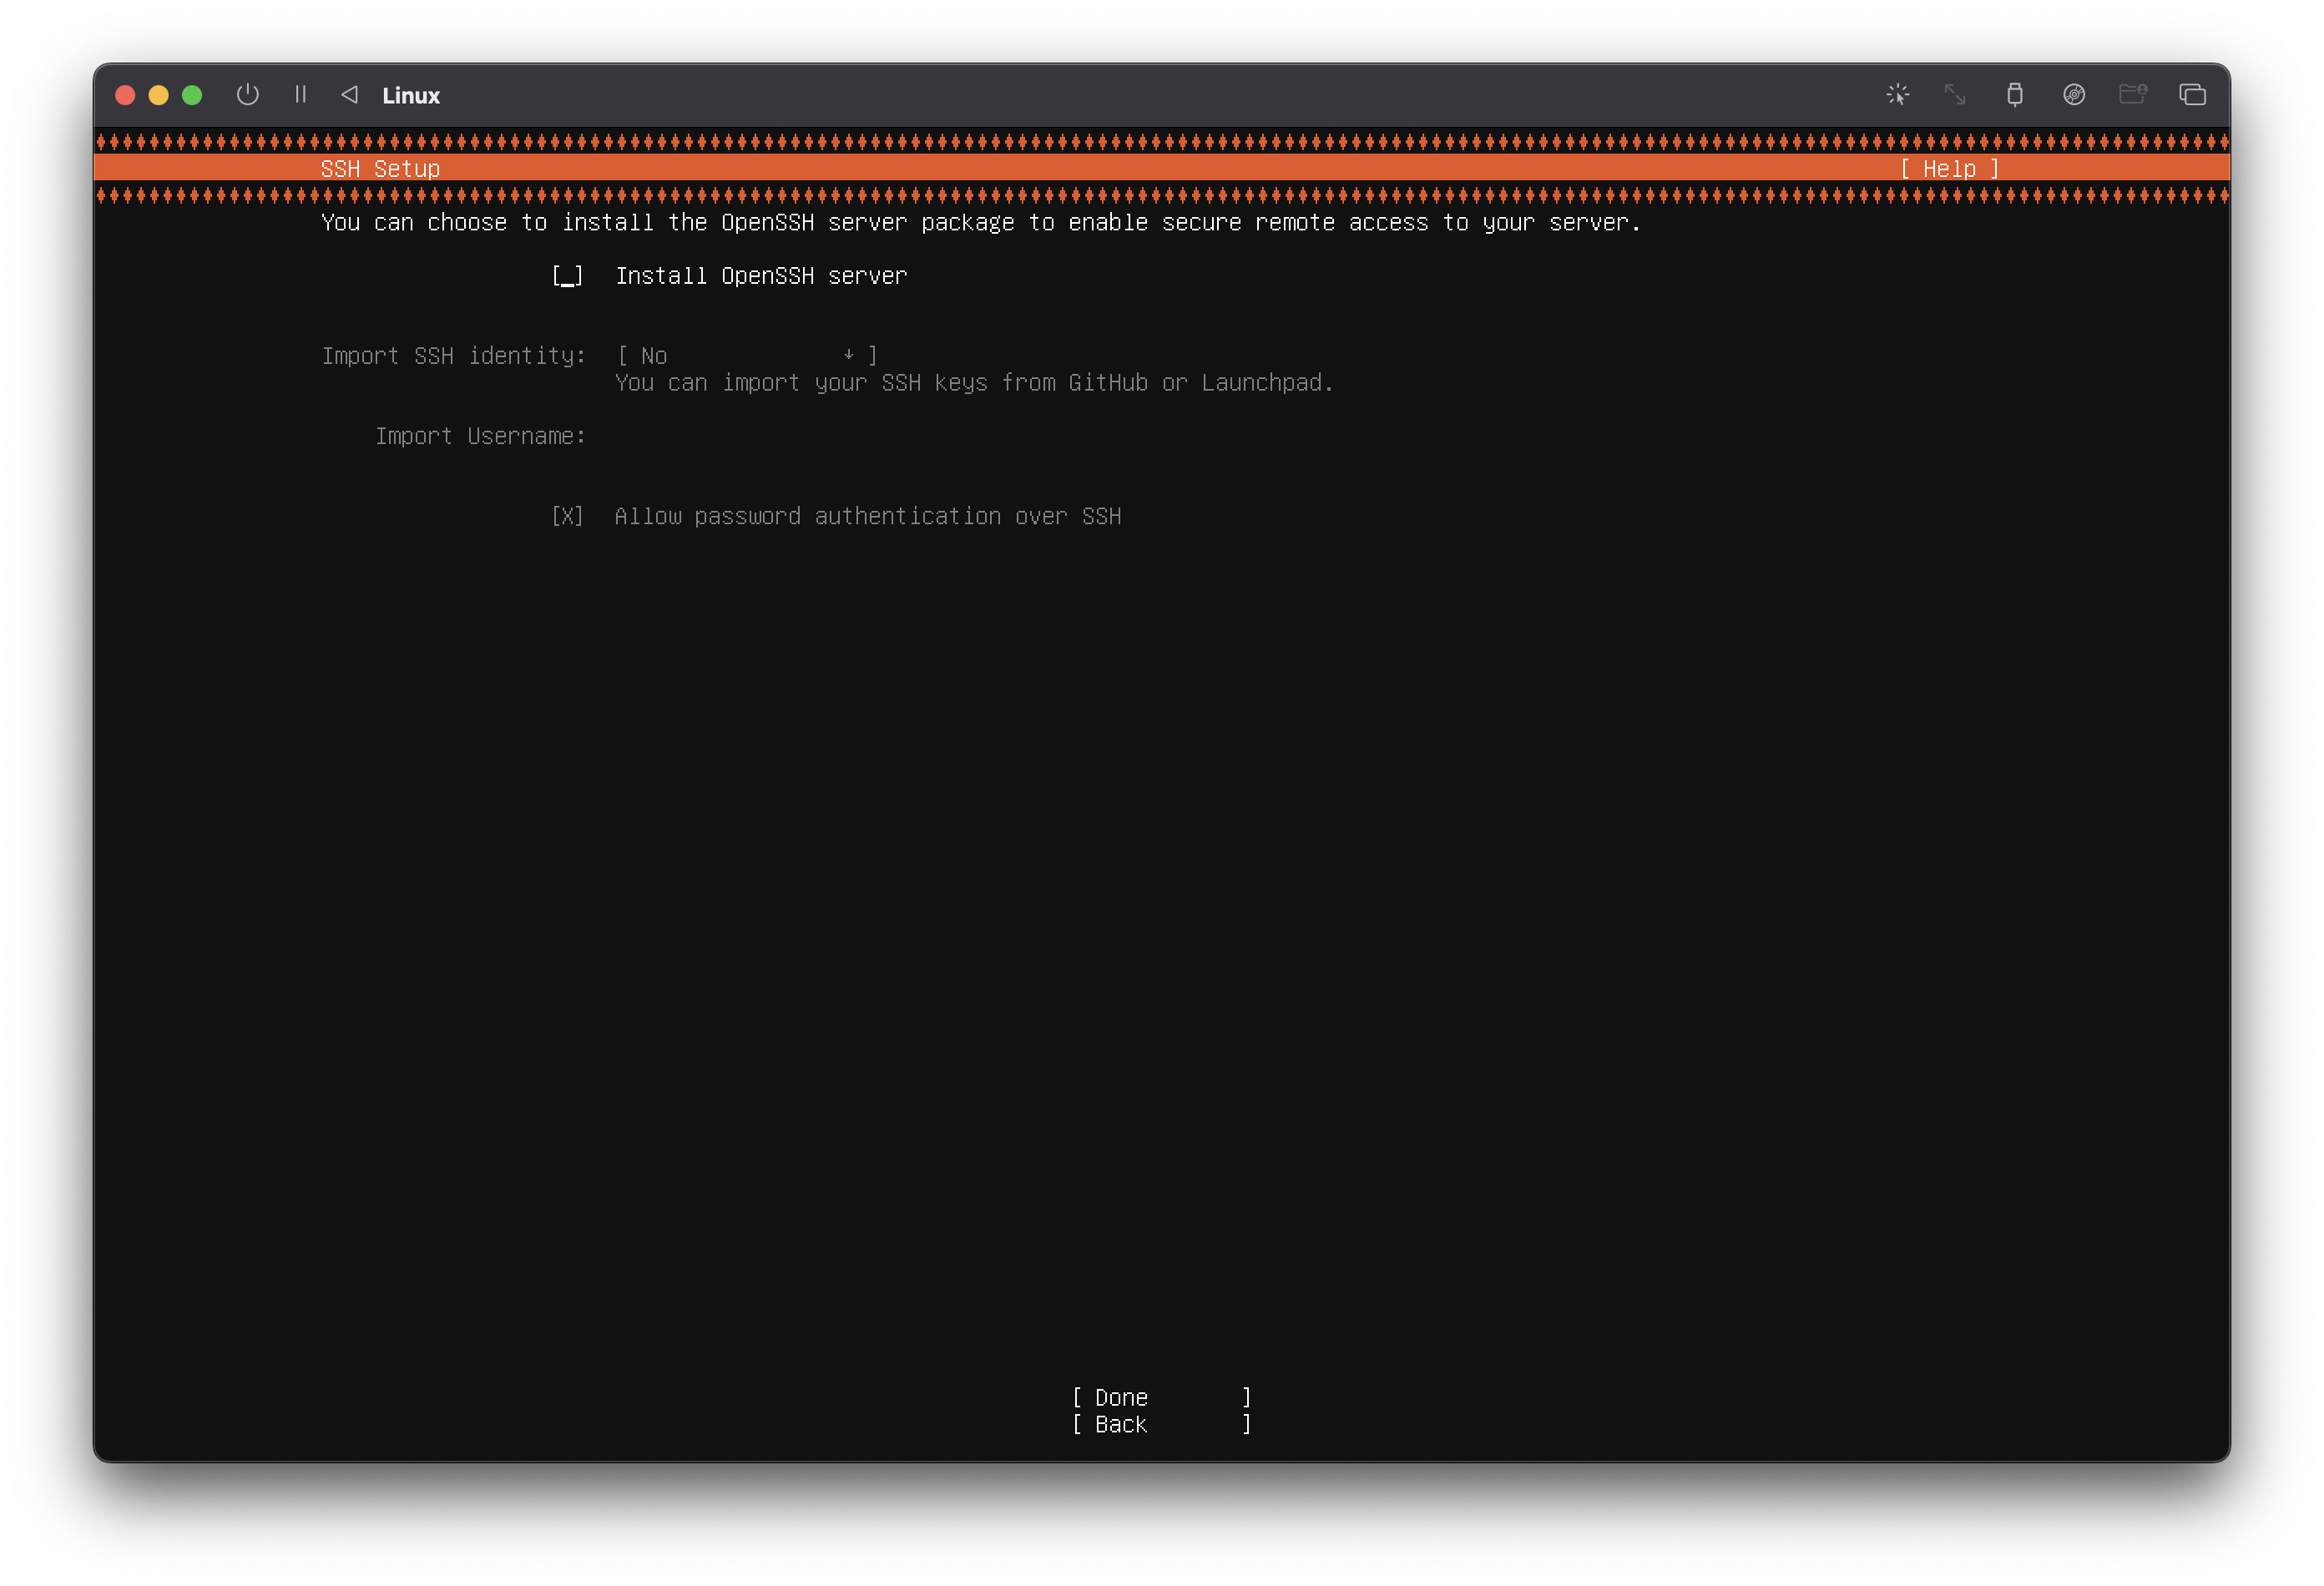Toggle capture mouse cursor icon
Image resolution: width=2324 pixels, height=1586 pixels.
point(1897,95)
